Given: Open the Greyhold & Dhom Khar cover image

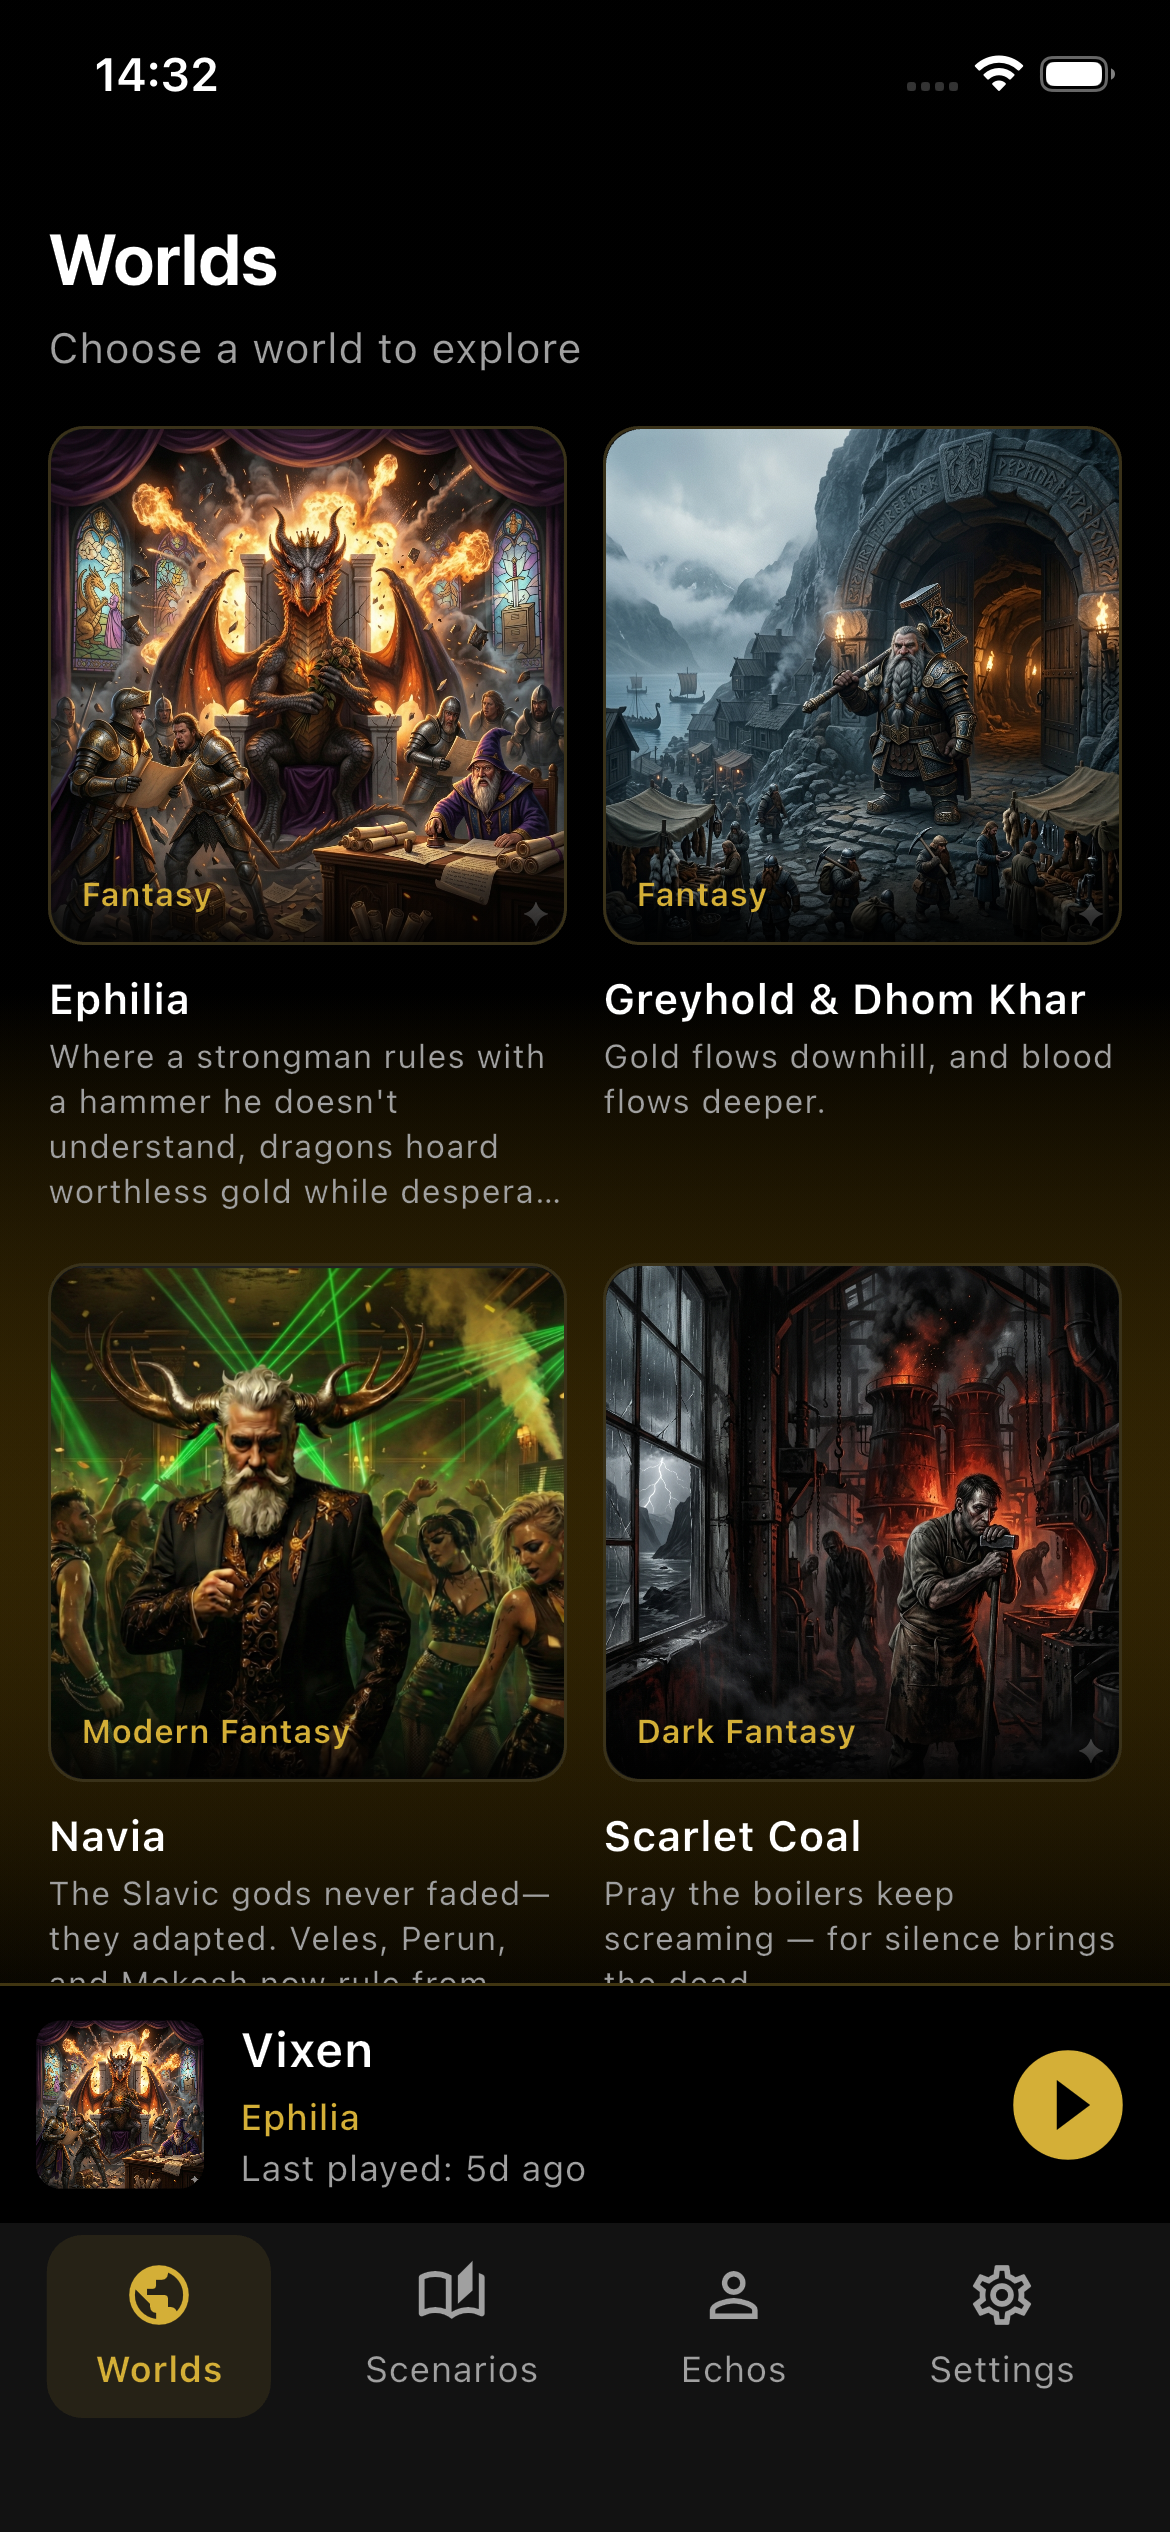Looking at the screenshot, I should tap(862, 686).
